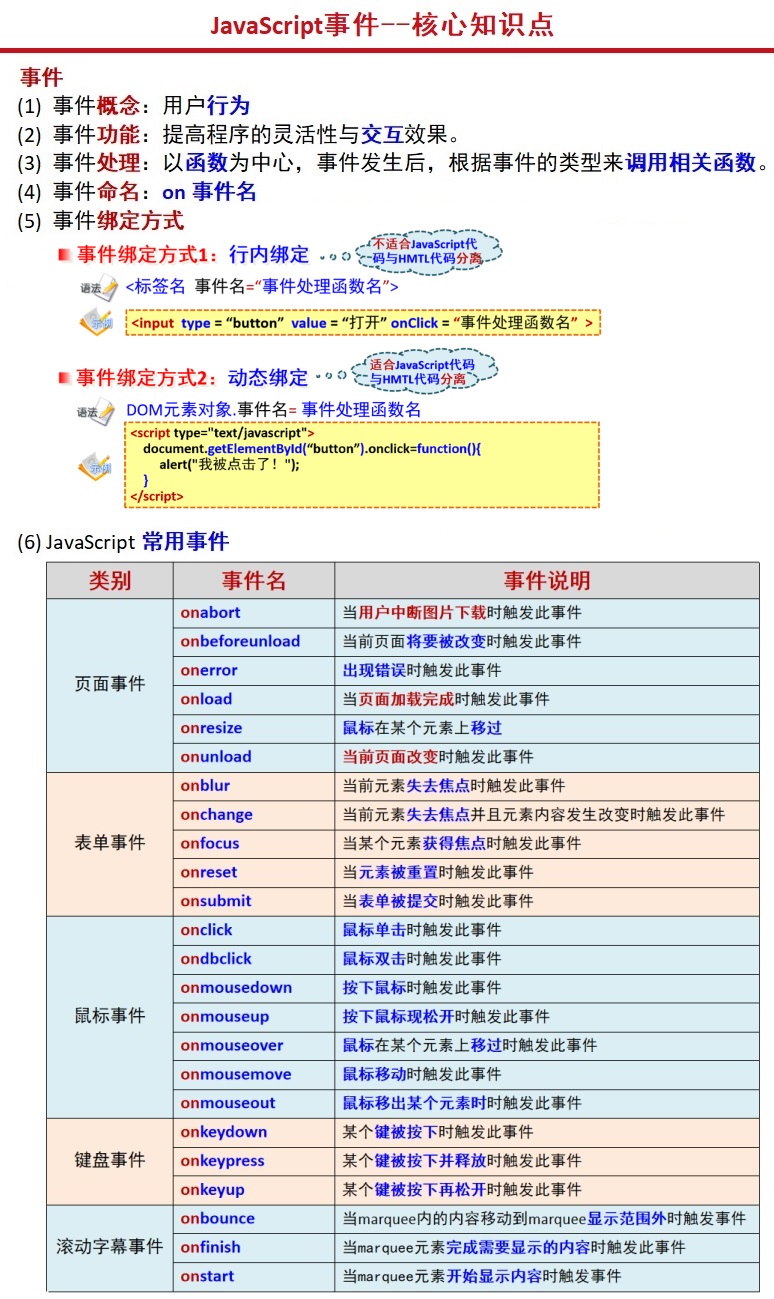The width and height of the screenshot is (774, 1299).
Task: Click the onfocus event name
Action: click(210, 844)
